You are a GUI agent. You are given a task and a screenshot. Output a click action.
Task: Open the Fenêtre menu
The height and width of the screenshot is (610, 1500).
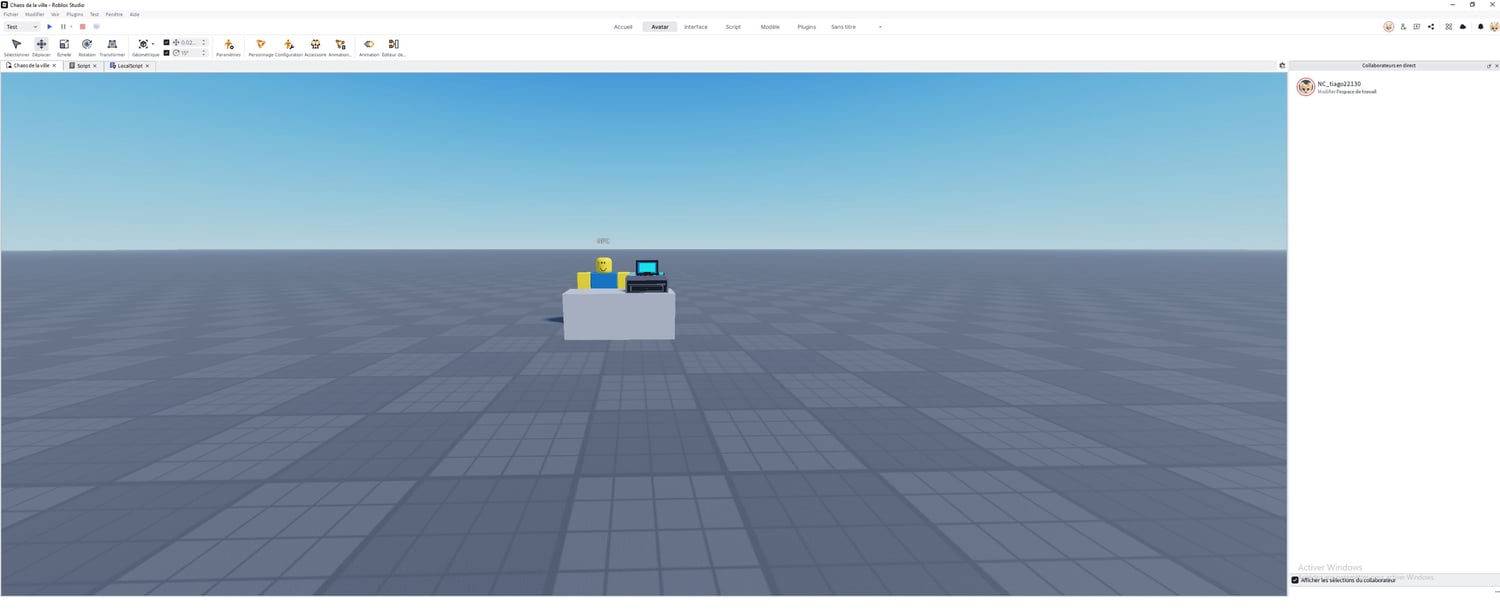tap(114, 14)
